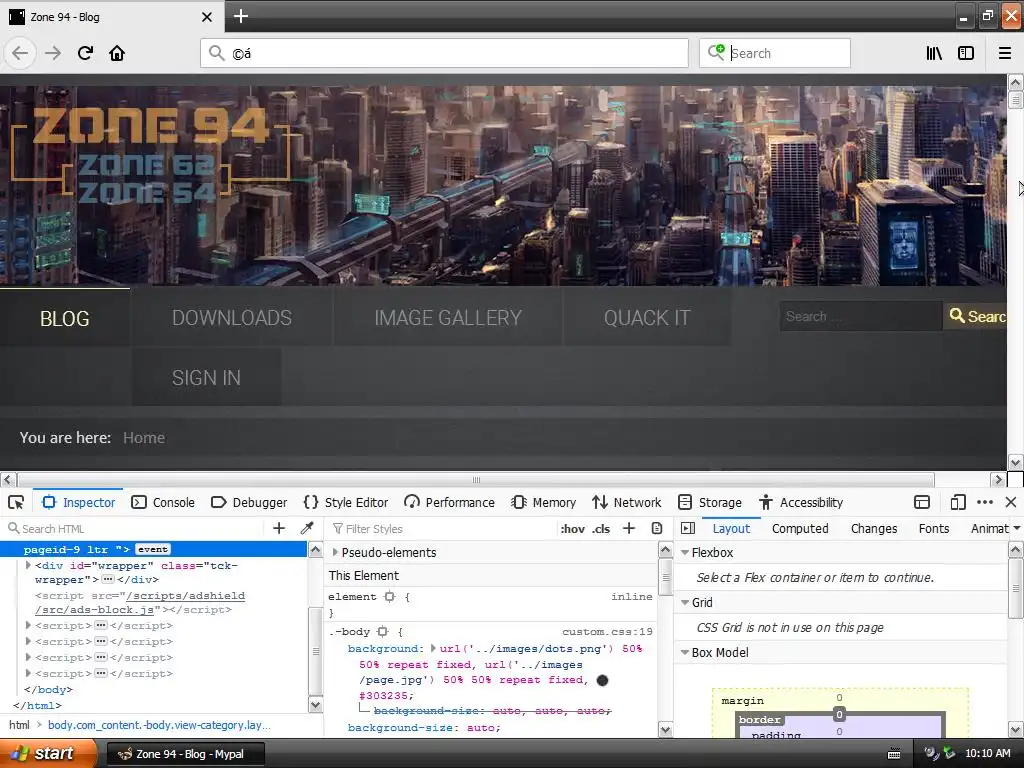Activate the element picker tool
This screenshot has height=768, width=1024.
pos(16,502)
